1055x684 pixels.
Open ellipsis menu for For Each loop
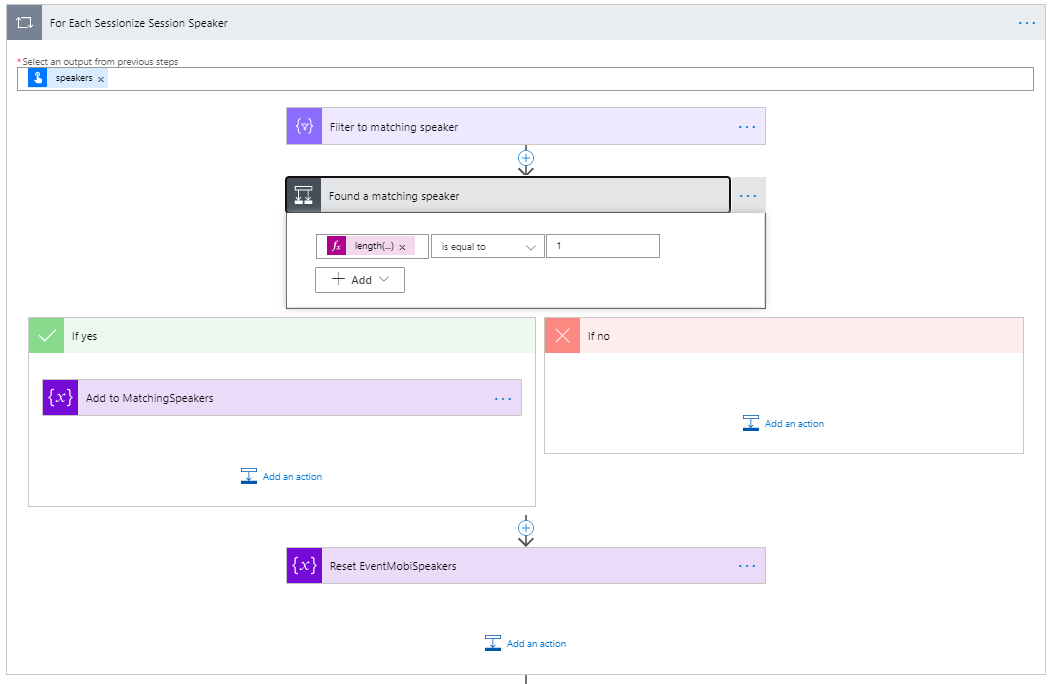[x=1027, y=23]
